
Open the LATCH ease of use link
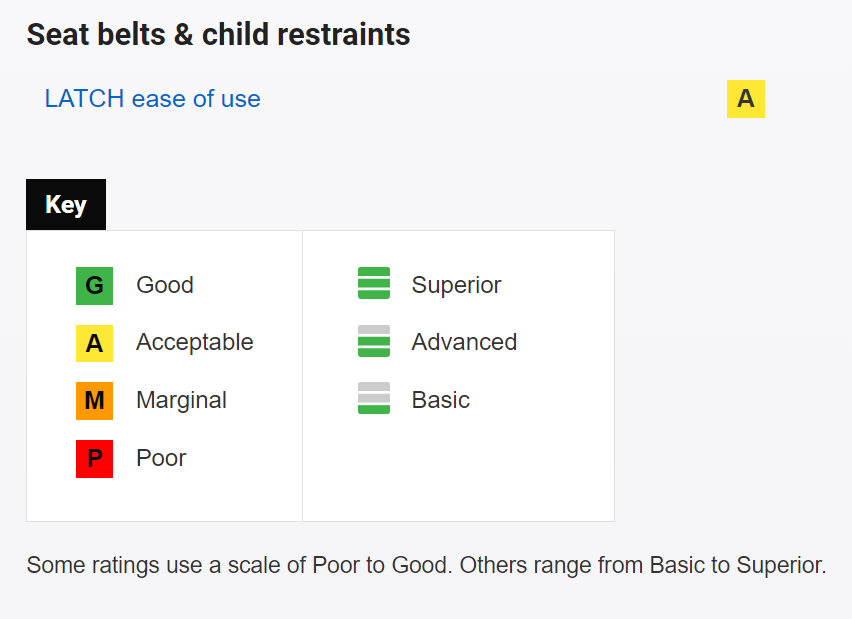tap(152, 99)
